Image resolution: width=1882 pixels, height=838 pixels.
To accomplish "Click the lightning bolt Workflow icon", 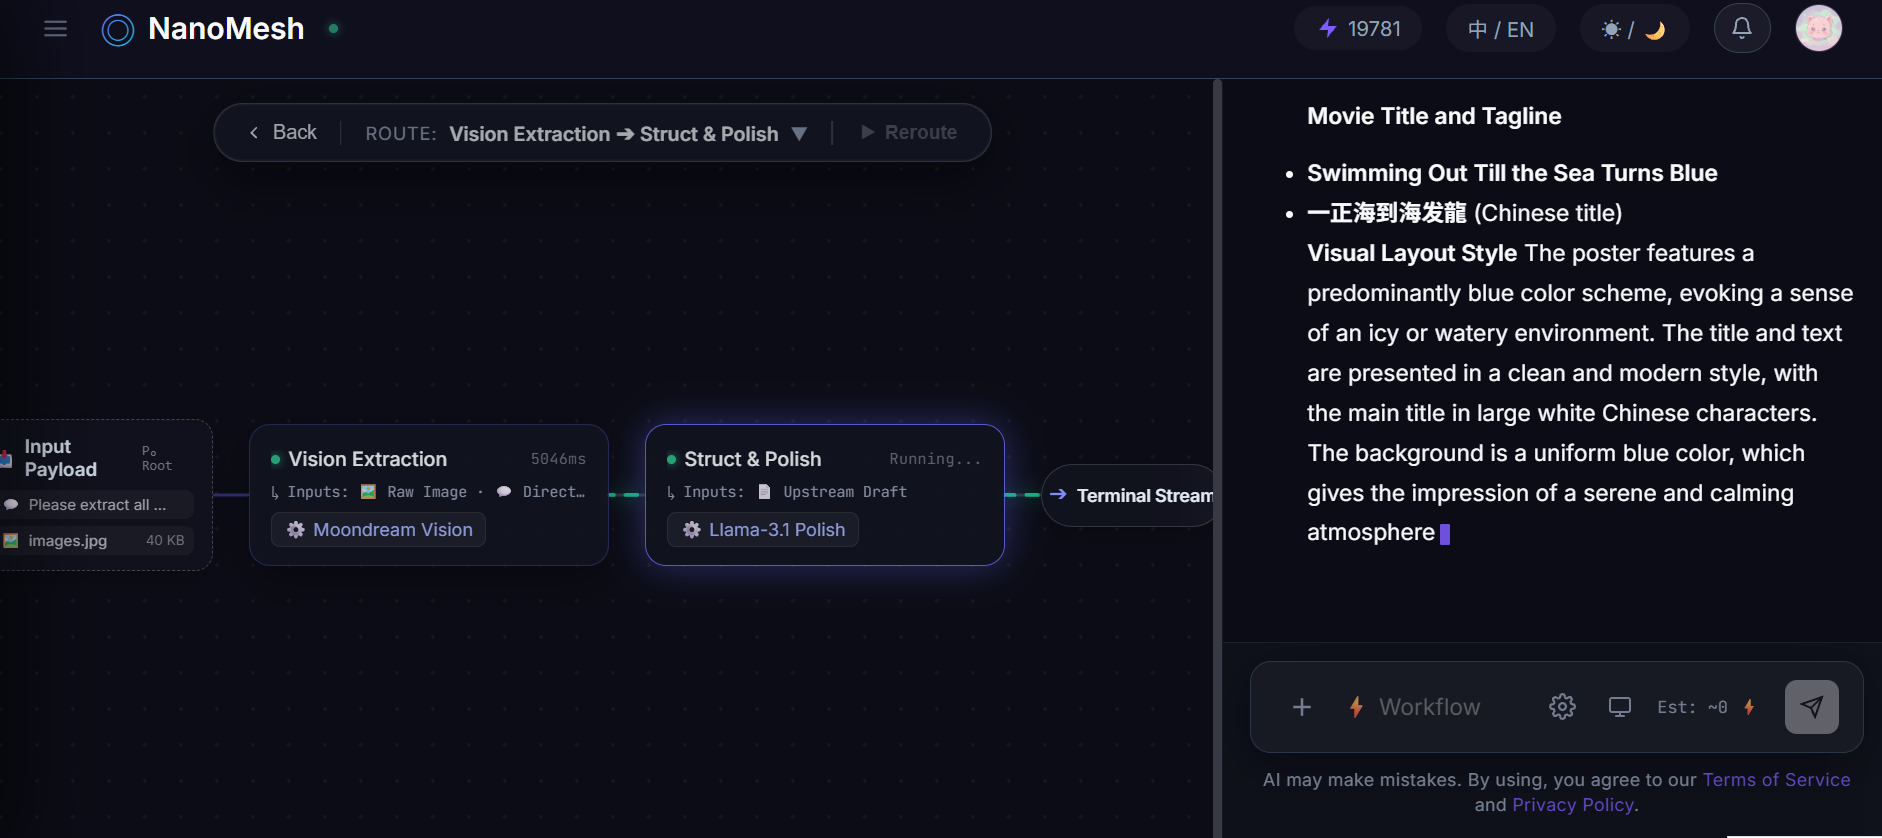I will 1356,707.
